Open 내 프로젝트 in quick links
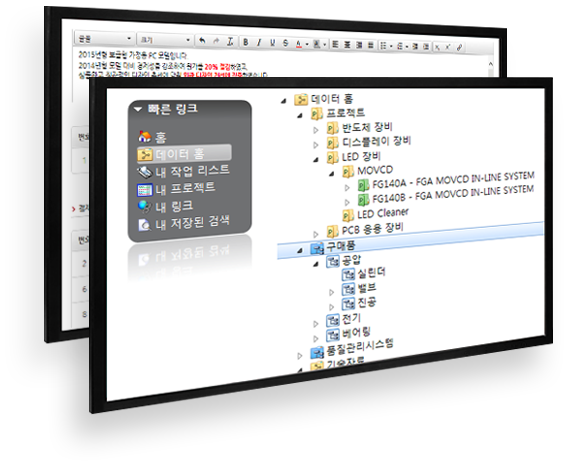The width and height of the screenshot is (568, 468). point(176,188)
